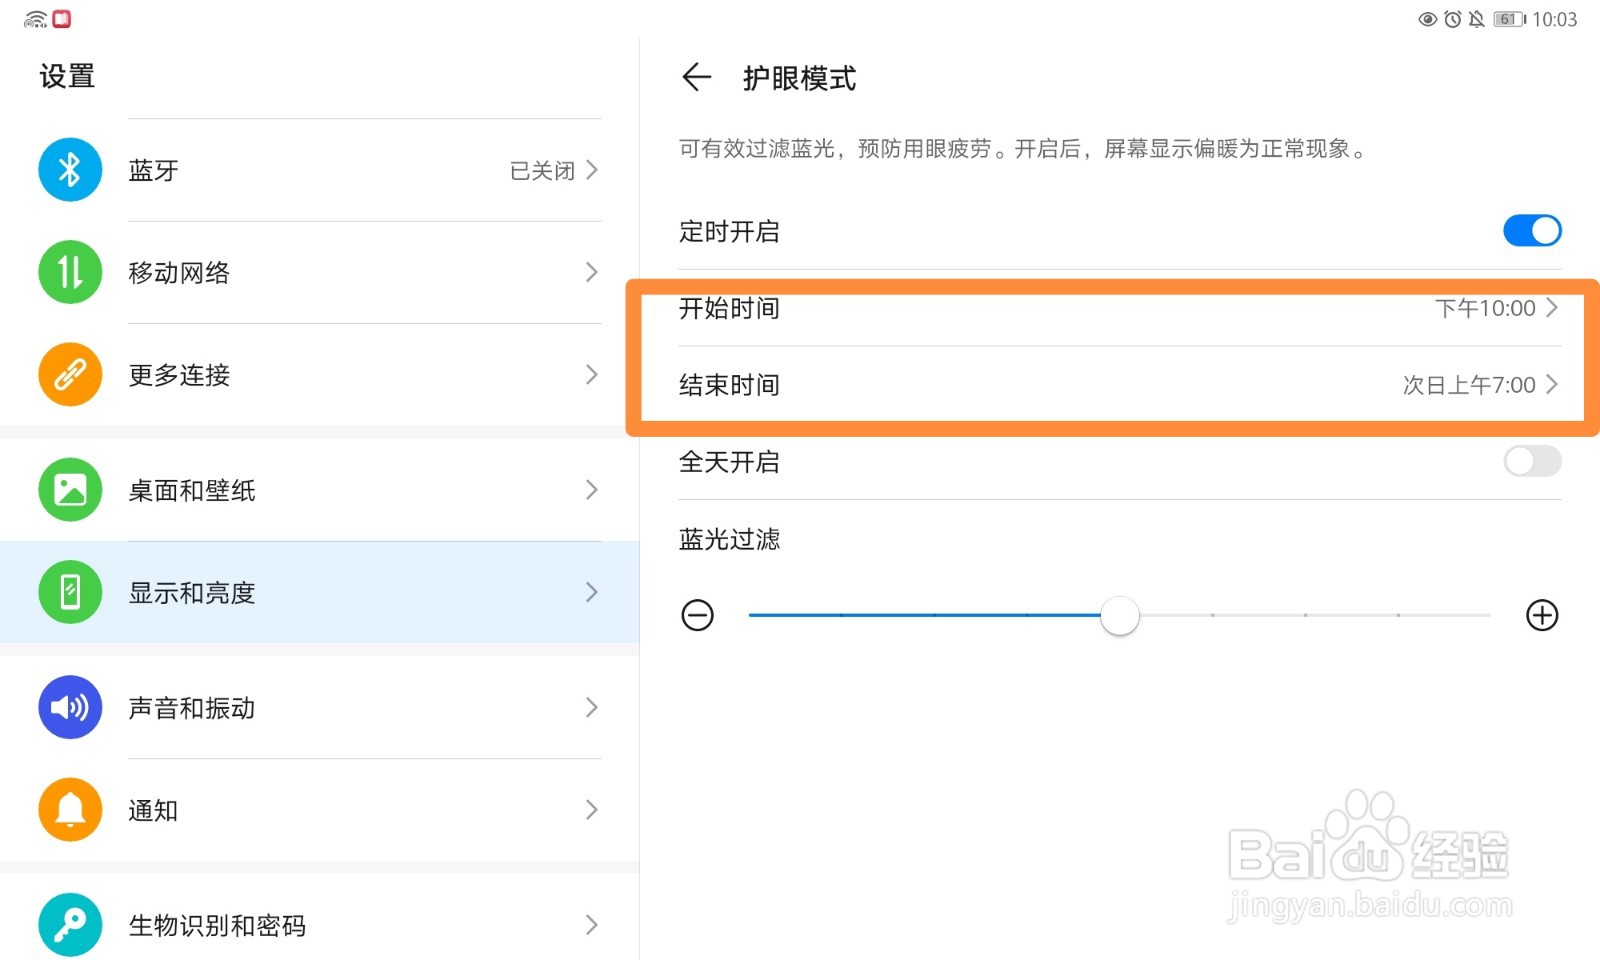Select the 显示和亮度 menu item

[x=320, y=592]
